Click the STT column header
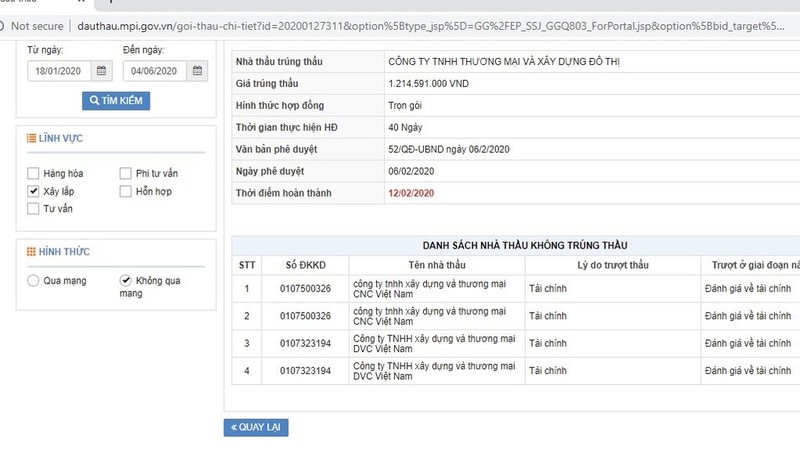Image resolution: width=800 pixels, height=450 pixels. point(247,265)
